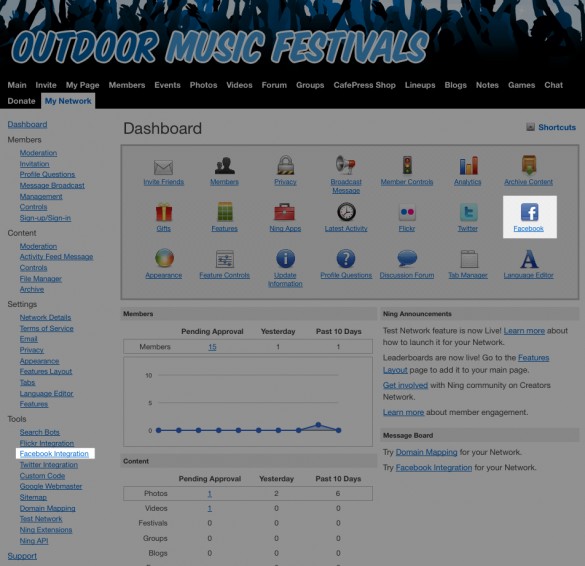The width and height of the screenshot is (585, 566).
Task: Click the Member Controls traffic light icon
Action: pos(407,165)
